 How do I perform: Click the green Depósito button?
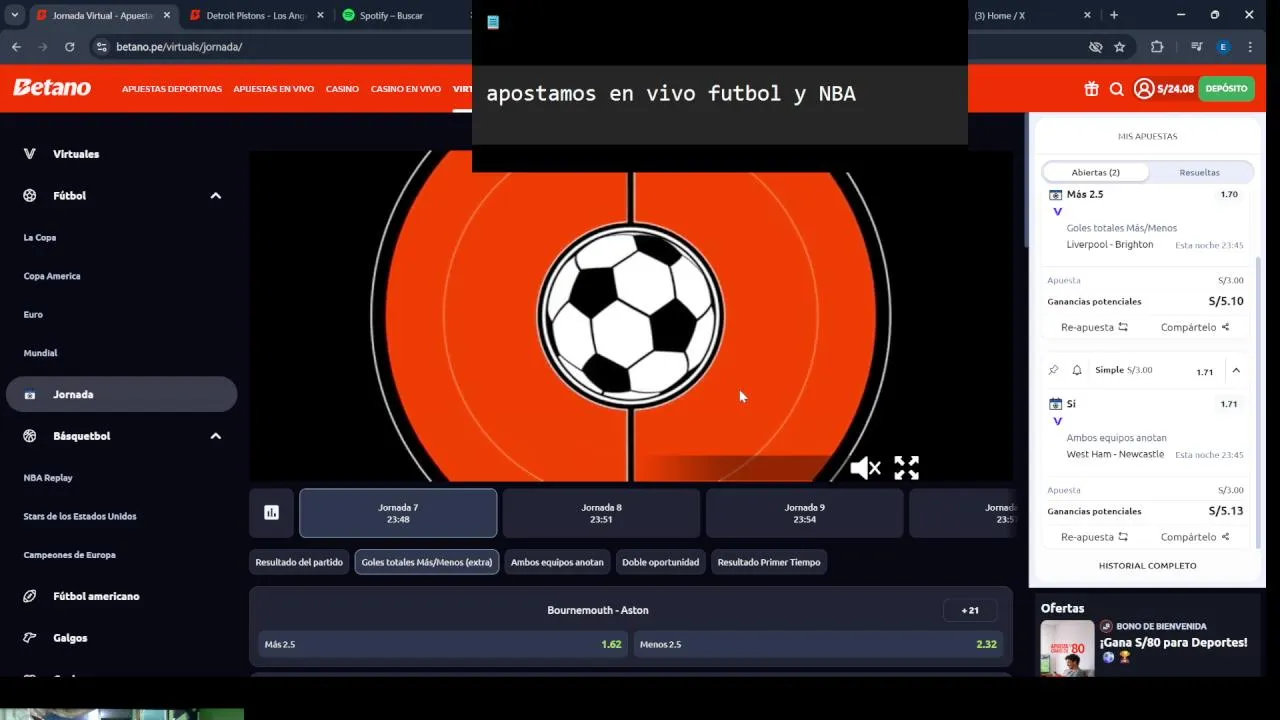click(1226, 89)
